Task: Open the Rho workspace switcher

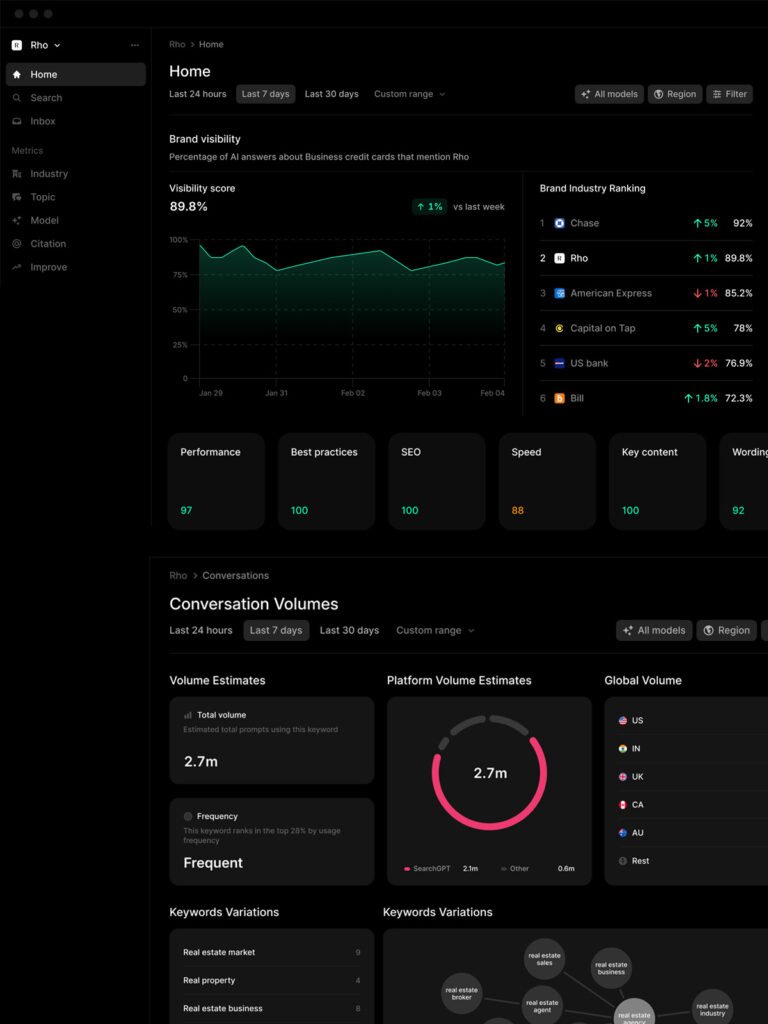Action: pyautogui.click(x=37, y=45)
